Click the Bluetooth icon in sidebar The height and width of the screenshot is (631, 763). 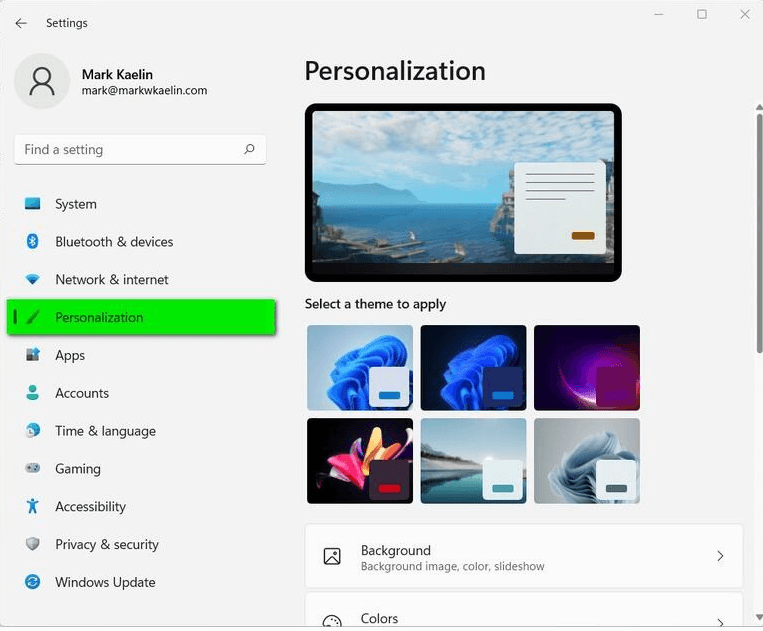click(x=33, y=241)
